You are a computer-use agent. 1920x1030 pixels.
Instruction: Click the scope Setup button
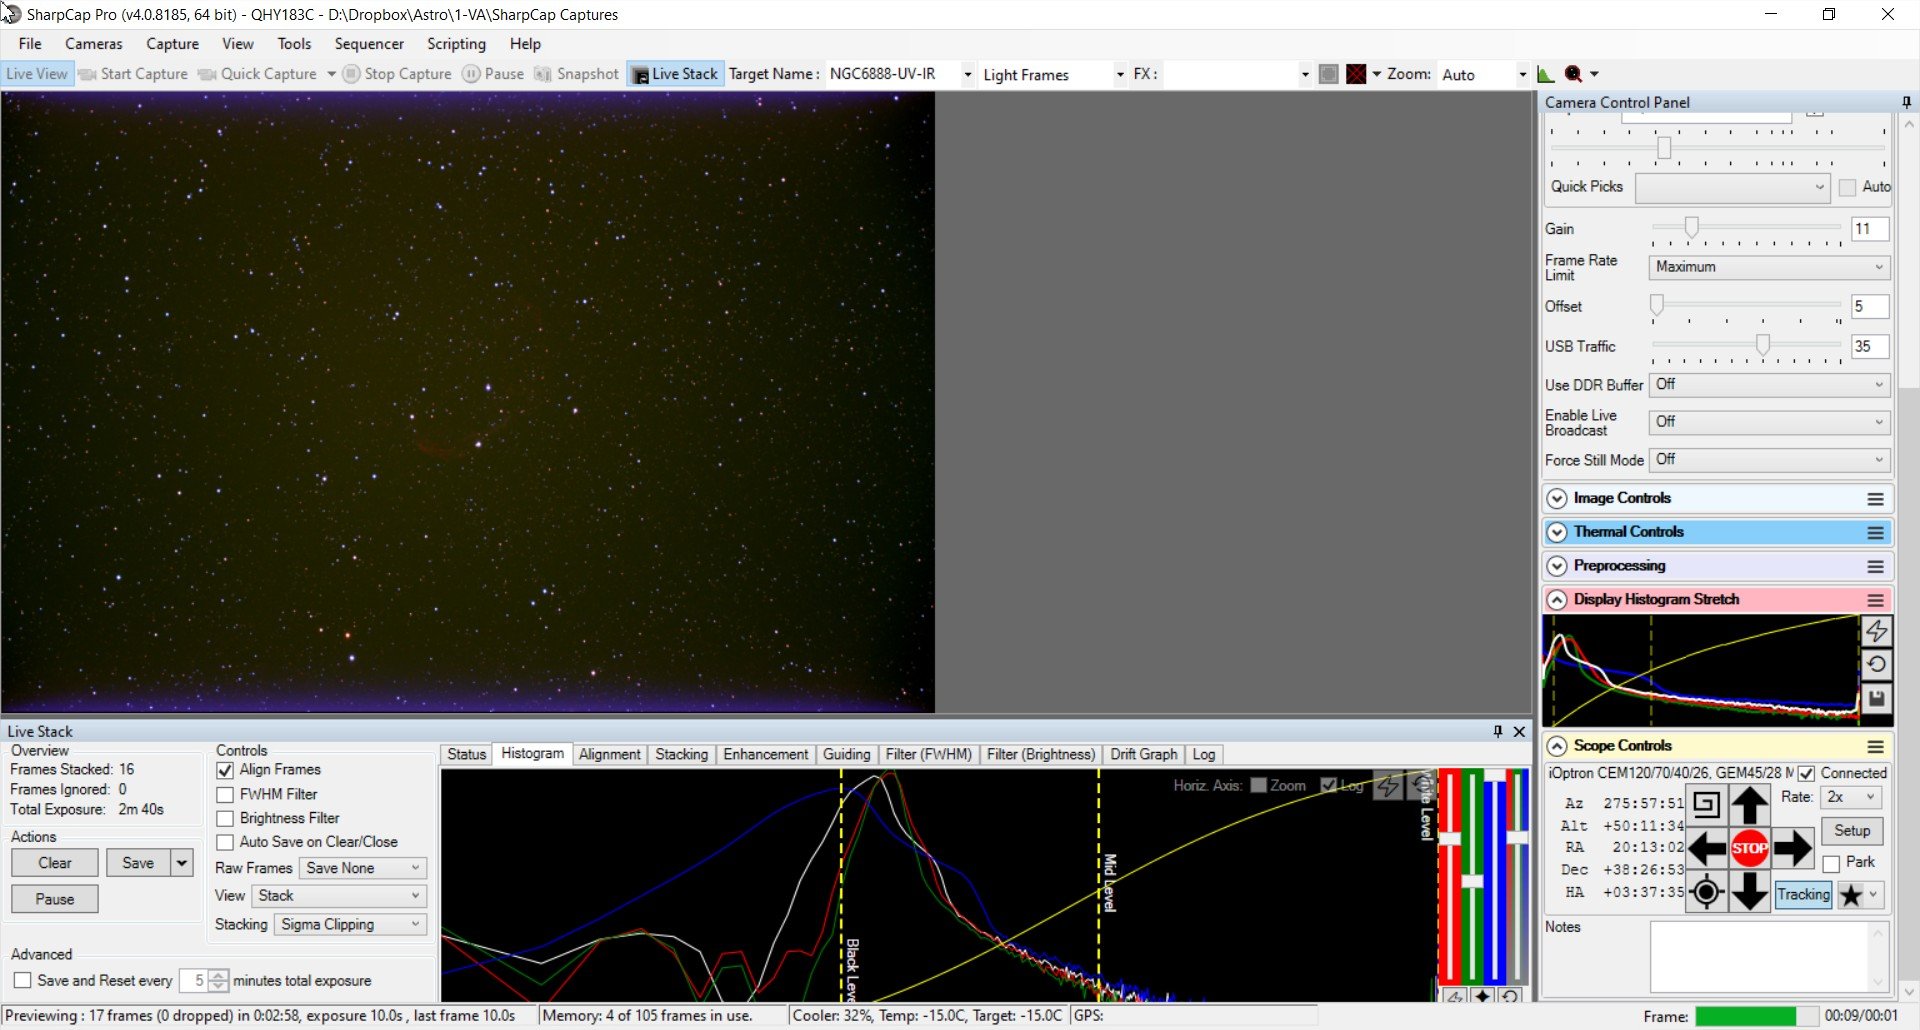(x=1852, y=831)
